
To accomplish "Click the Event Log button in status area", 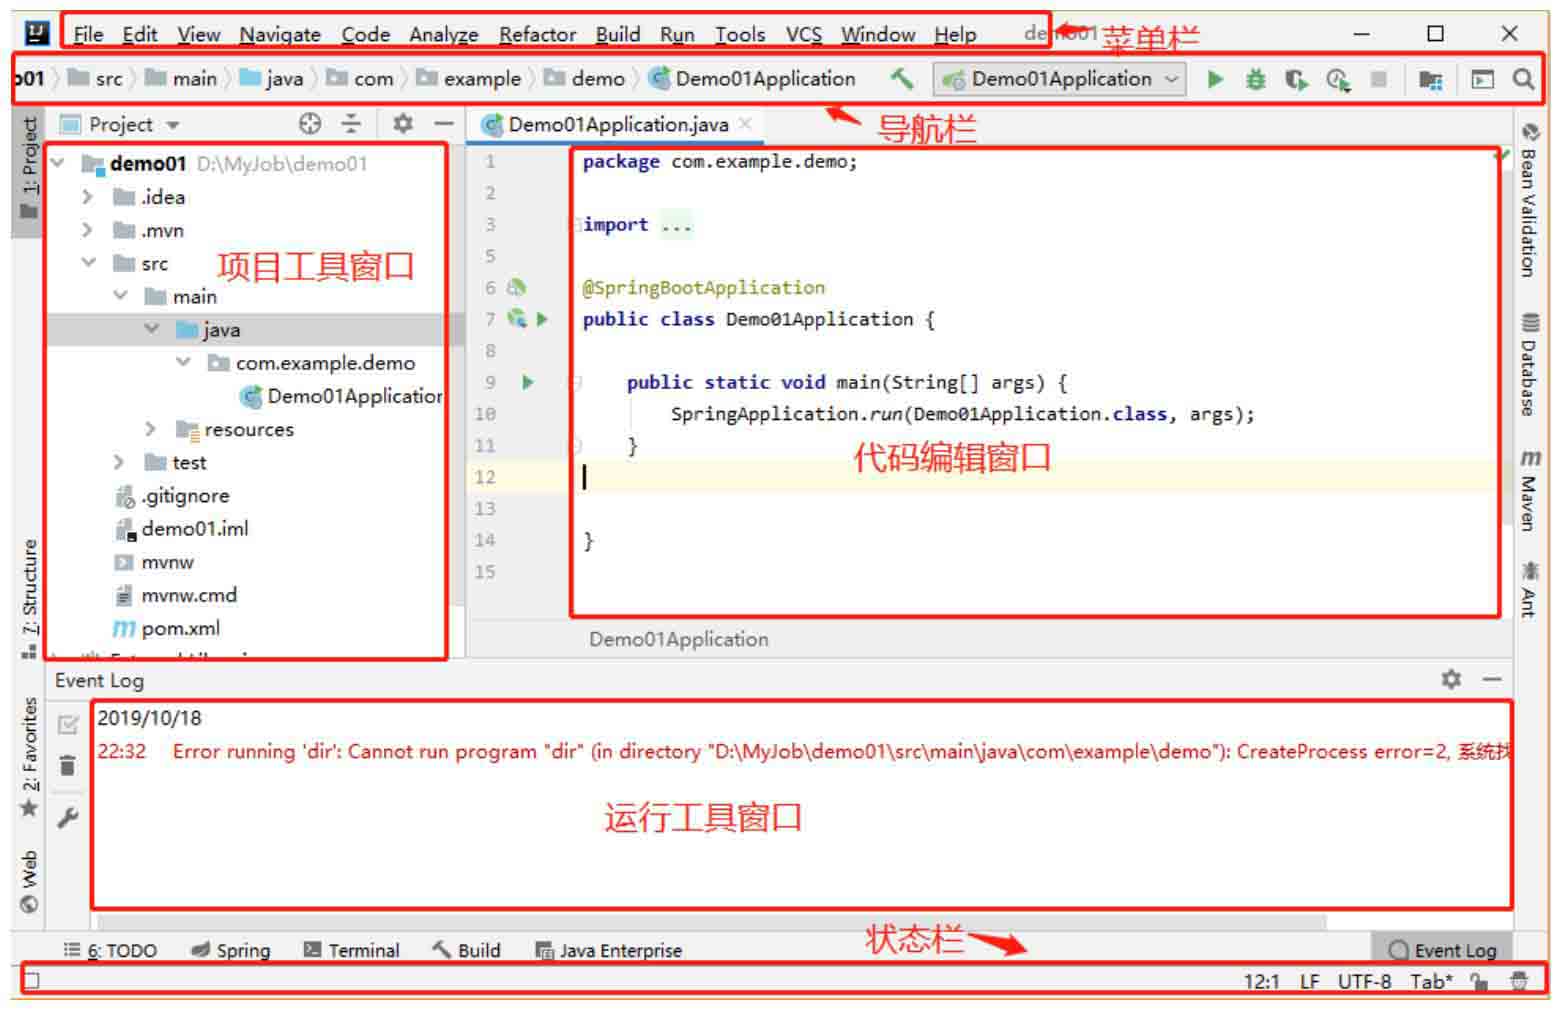I will (x=1443, y=950).
